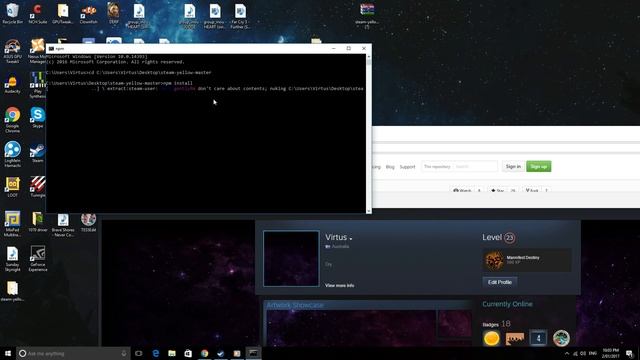Switch to Chrome via the taskbar

pos(204,353)
